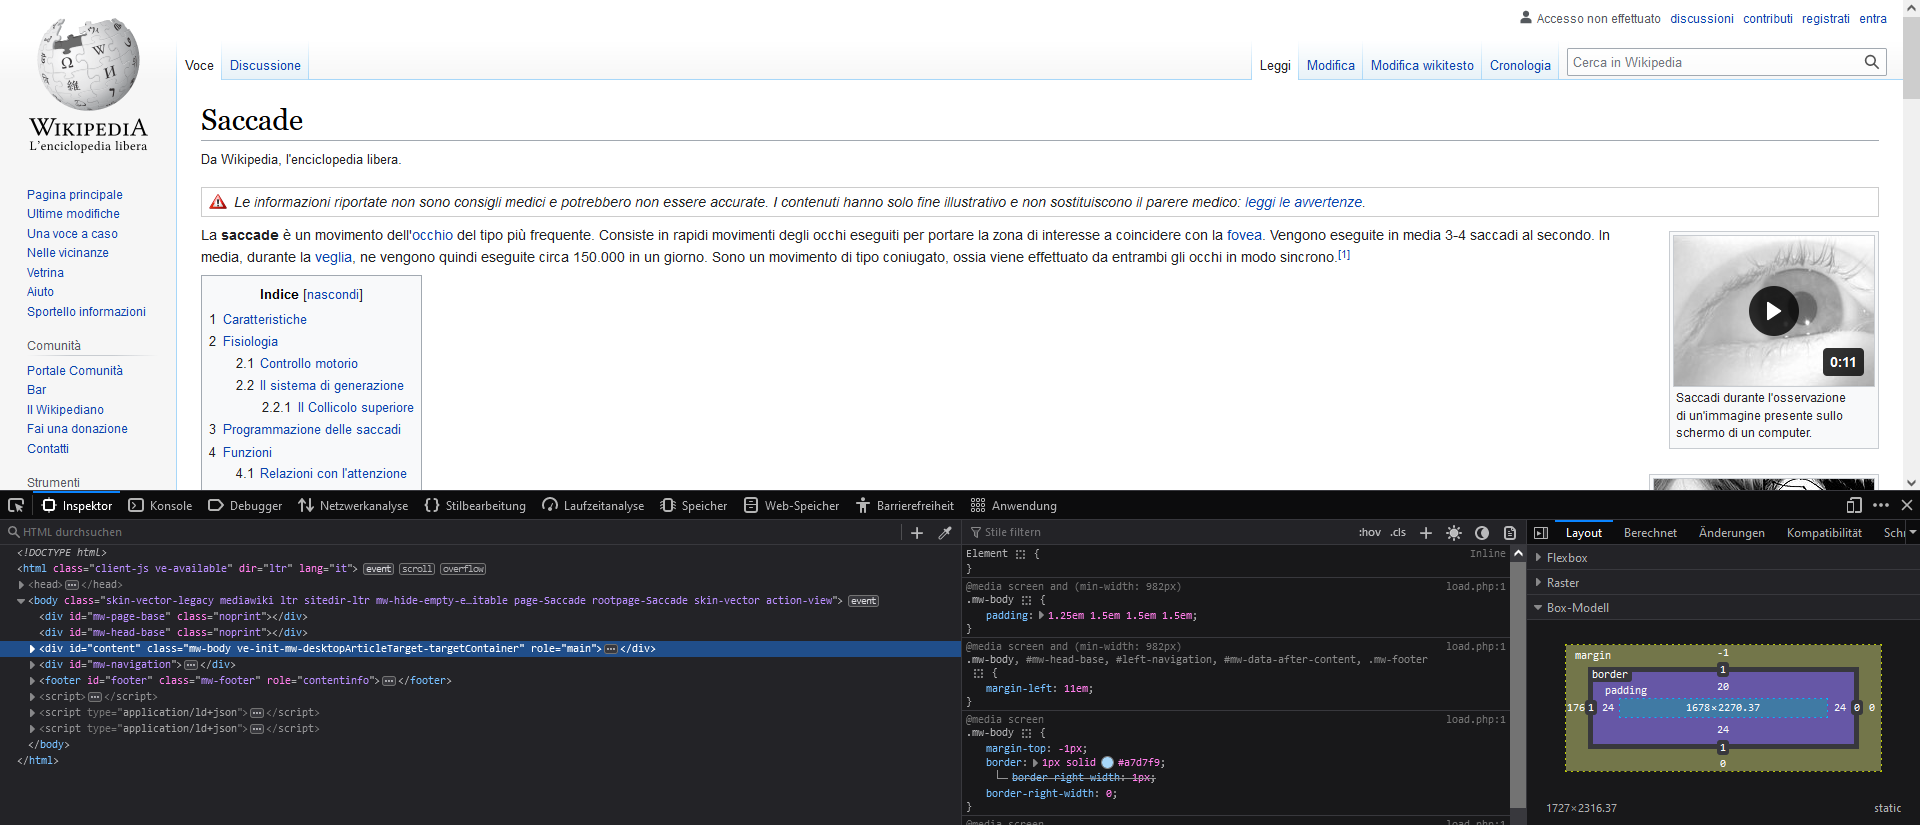Open the Web-Speicher tab

791,506
